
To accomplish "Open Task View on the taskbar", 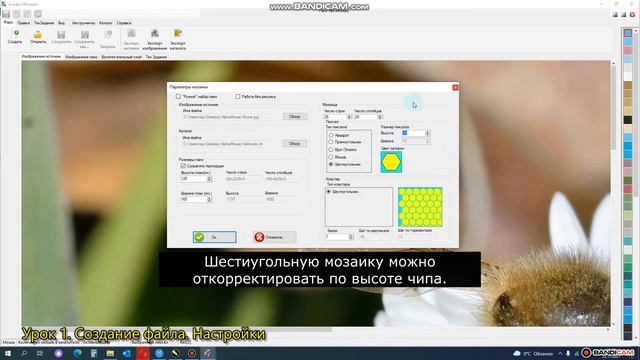I will [40, 353].
